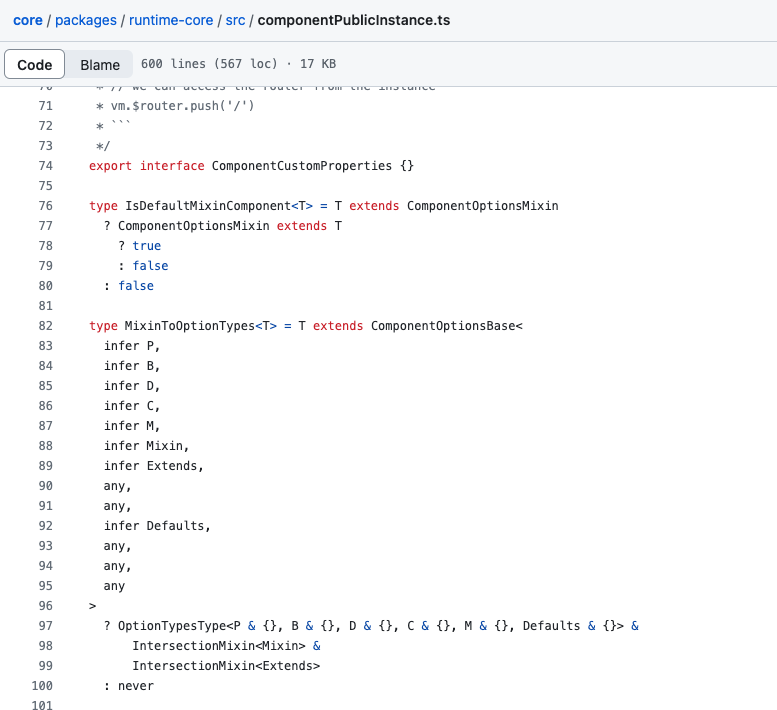Select line number 74
777x710 pixels.
coord(46,166)
